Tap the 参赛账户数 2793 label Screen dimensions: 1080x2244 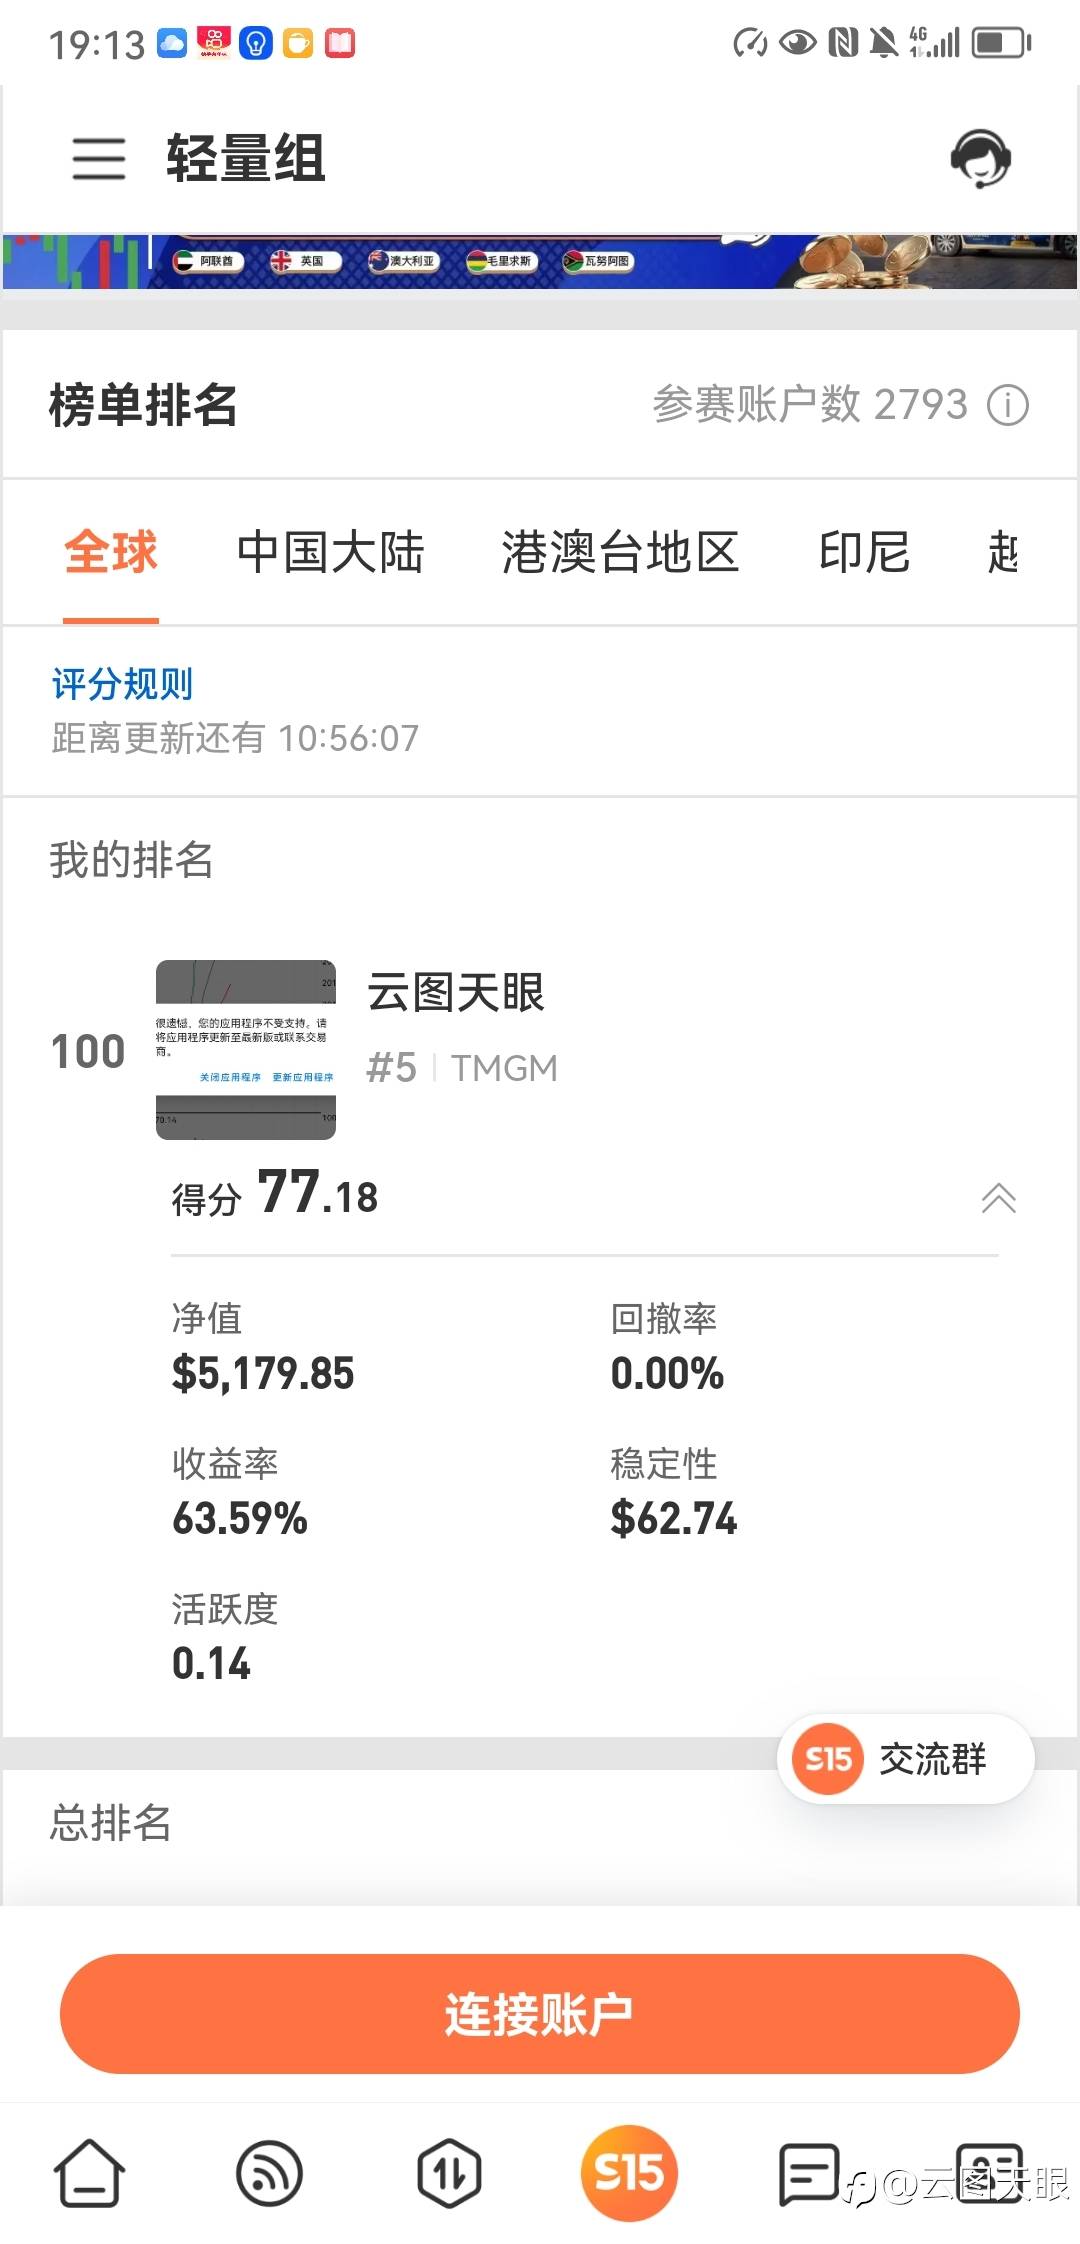[810, 405]
